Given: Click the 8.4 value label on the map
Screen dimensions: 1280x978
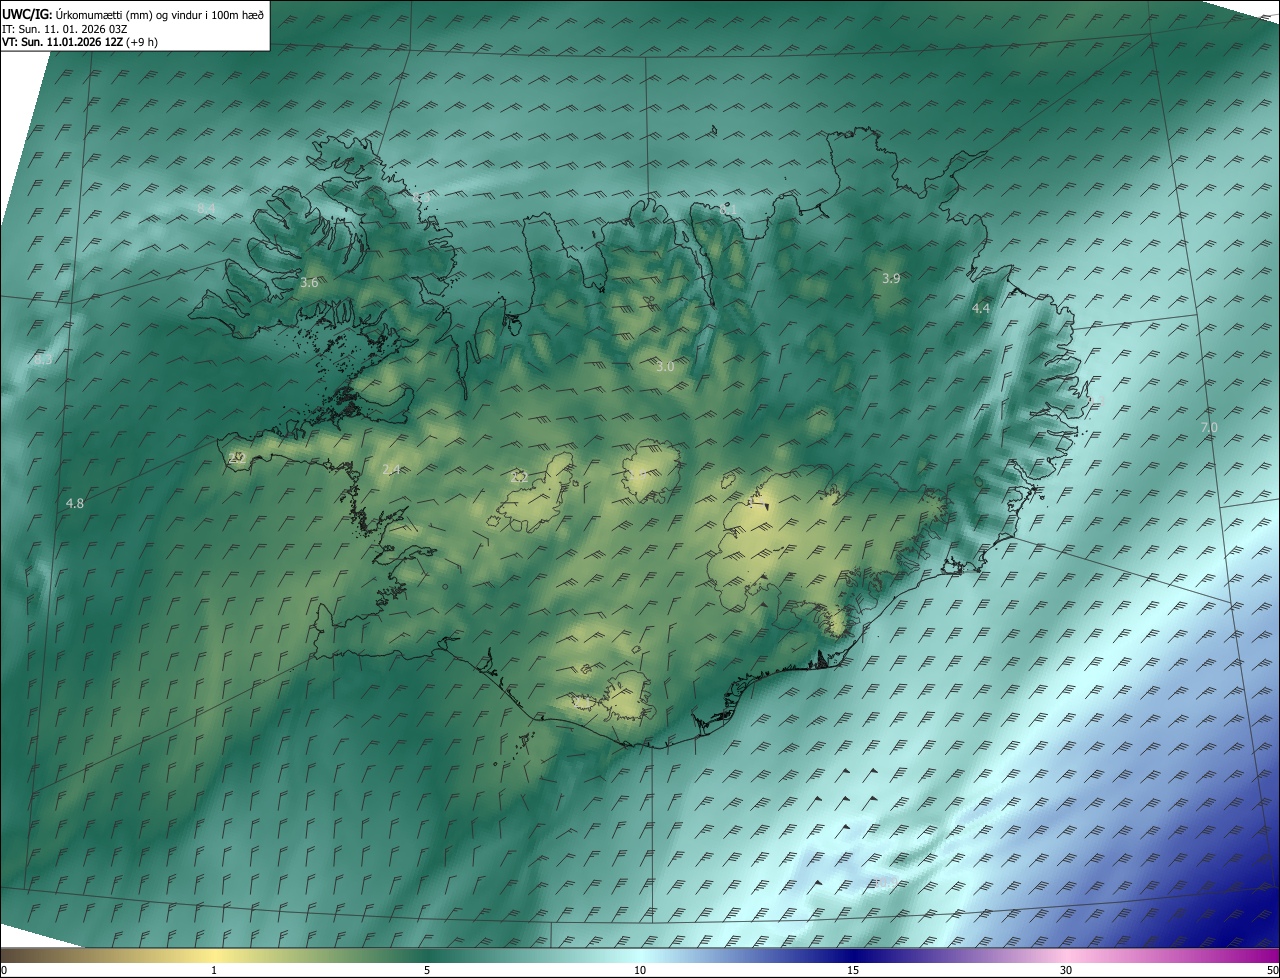Looking at the screenshot, I should pos(206,208).
